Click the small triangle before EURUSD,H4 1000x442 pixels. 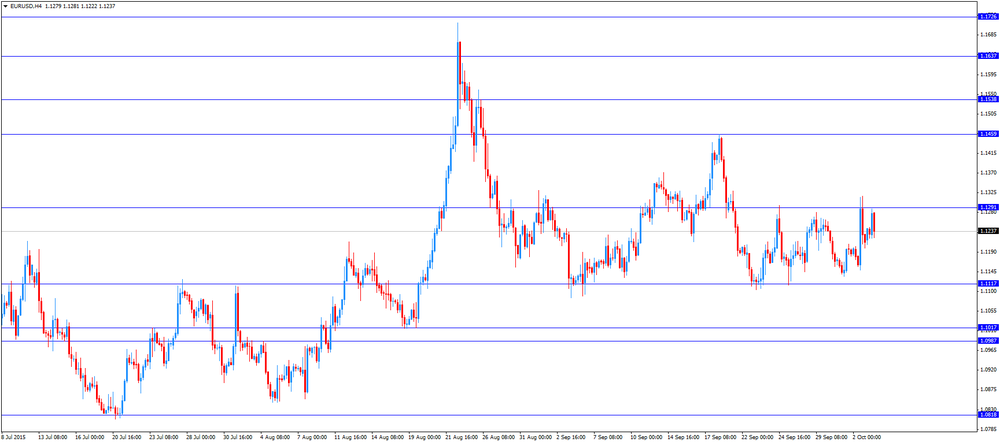coord(4,6)
